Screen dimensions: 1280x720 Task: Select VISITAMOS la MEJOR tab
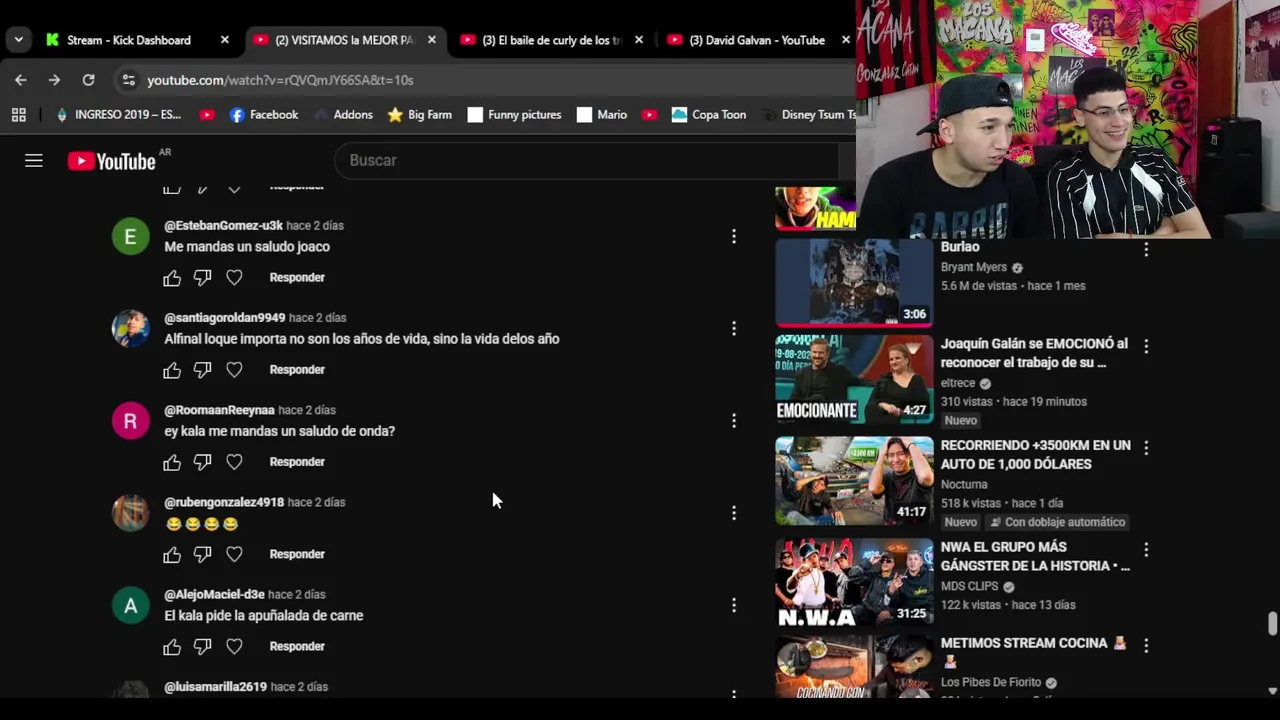pyautogui.click(x=343, y=40)
